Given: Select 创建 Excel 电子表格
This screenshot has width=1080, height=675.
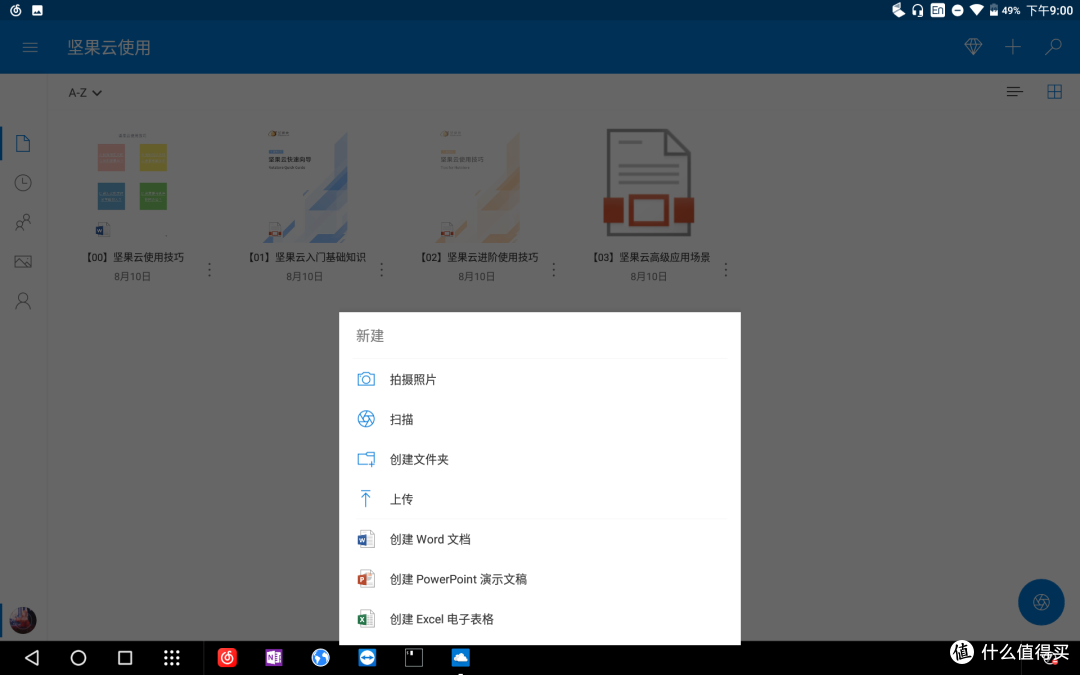Looking at the screenshot, I should click(x=539, y=619).
